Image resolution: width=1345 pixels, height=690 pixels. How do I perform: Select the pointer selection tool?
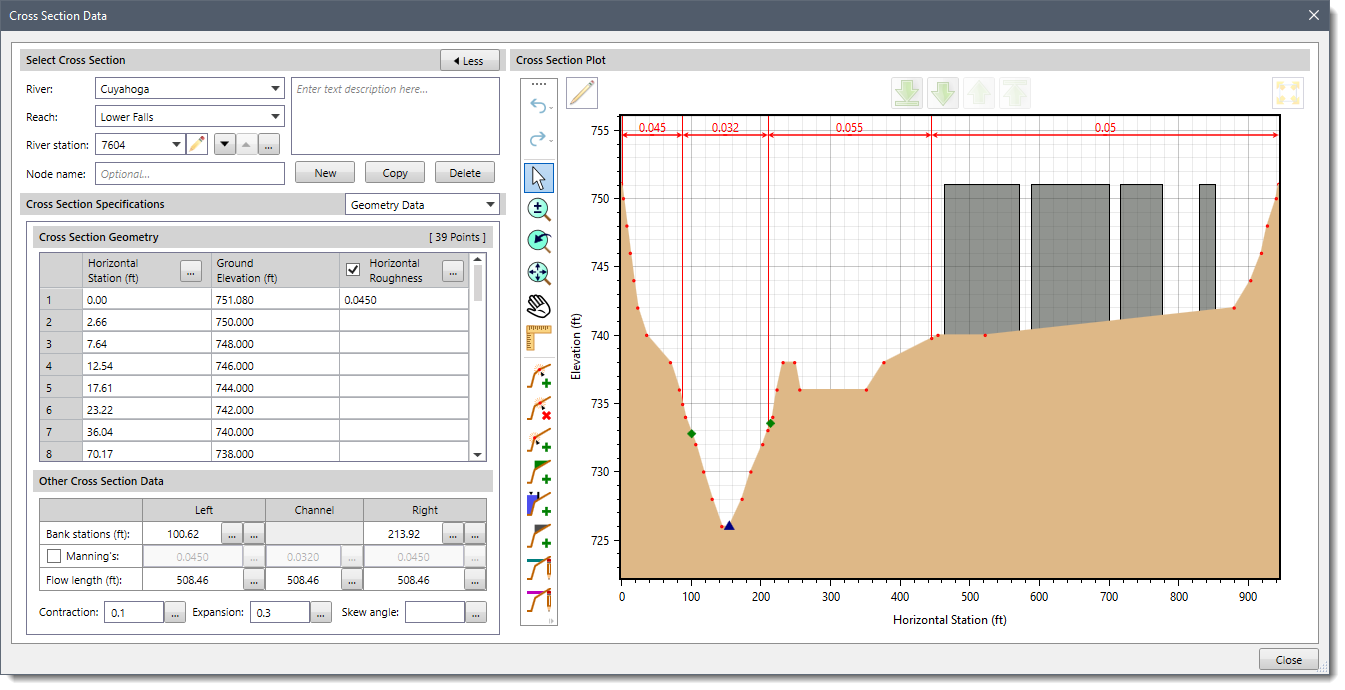538,177
